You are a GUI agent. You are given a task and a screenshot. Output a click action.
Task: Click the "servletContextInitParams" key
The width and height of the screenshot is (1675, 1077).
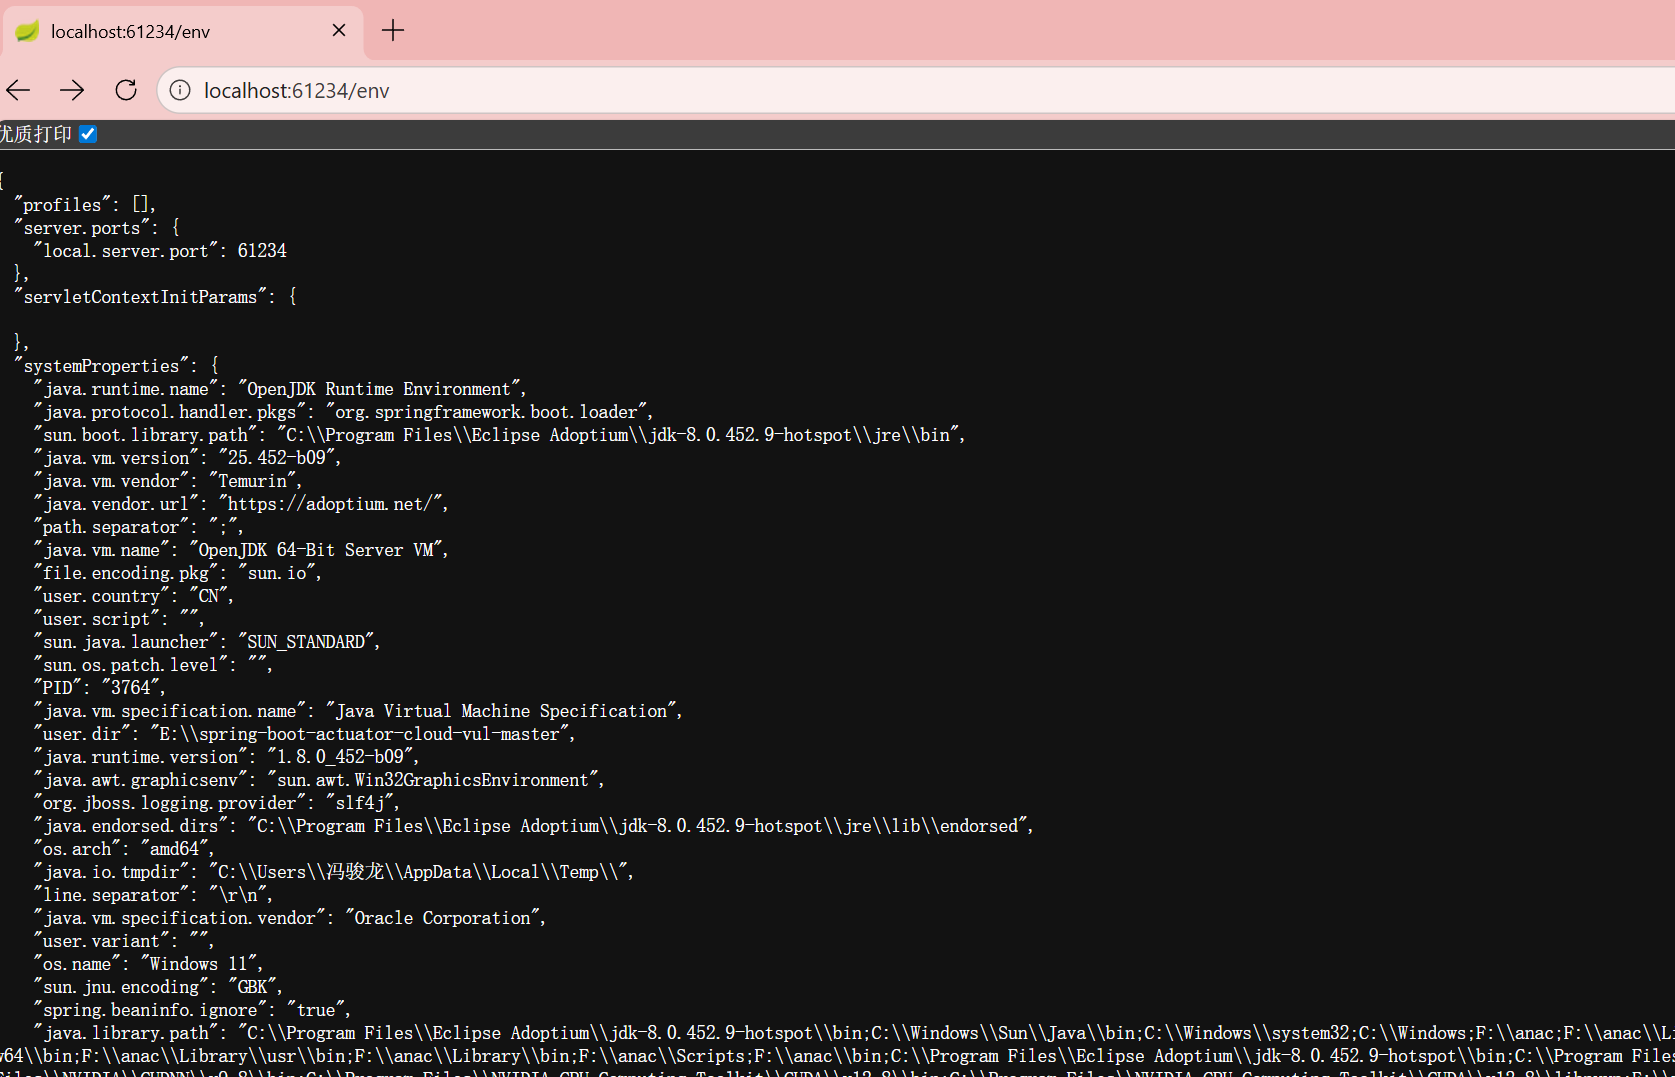tap(140, 297)
